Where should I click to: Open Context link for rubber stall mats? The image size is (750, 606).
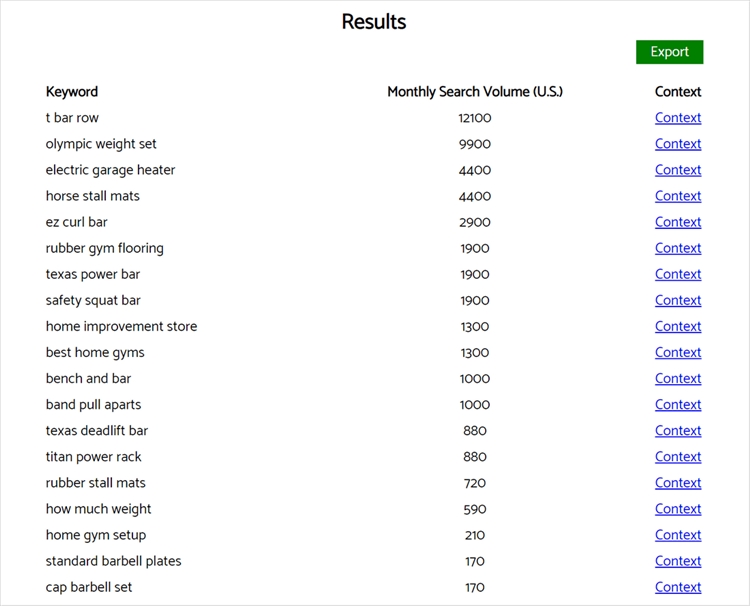pyautogui.click(x=678, y=482)
